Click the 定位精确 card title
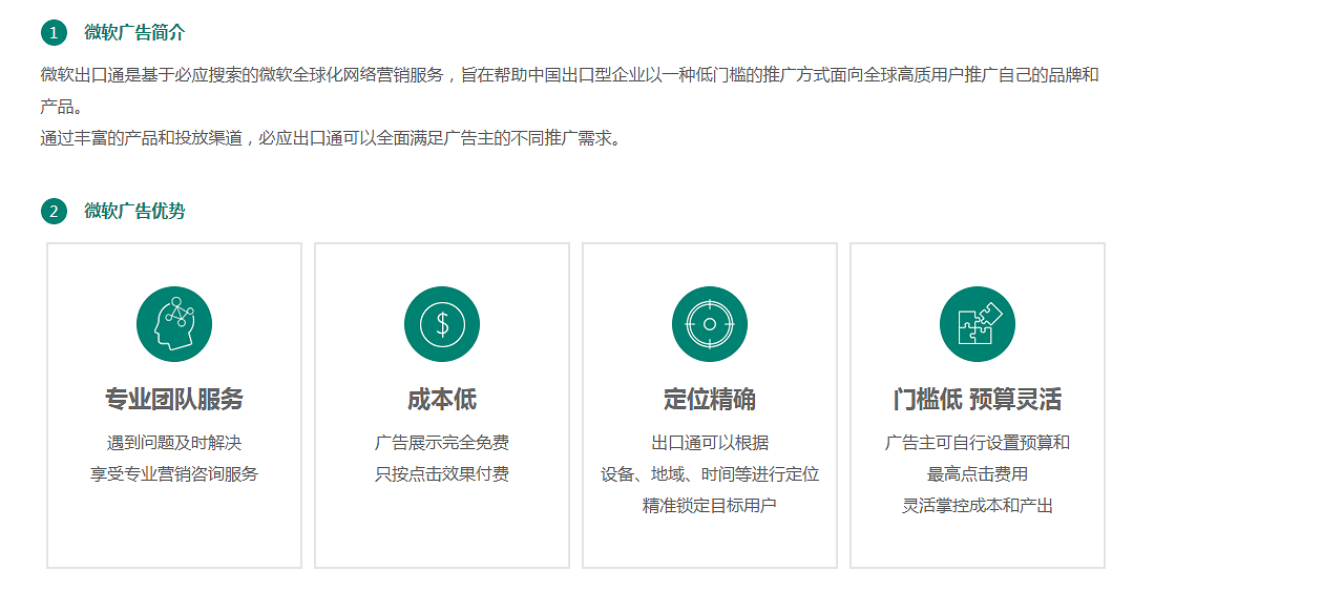Image resolution: width=1326 pixels, height=595 pixels. click(x=710, y=400)
